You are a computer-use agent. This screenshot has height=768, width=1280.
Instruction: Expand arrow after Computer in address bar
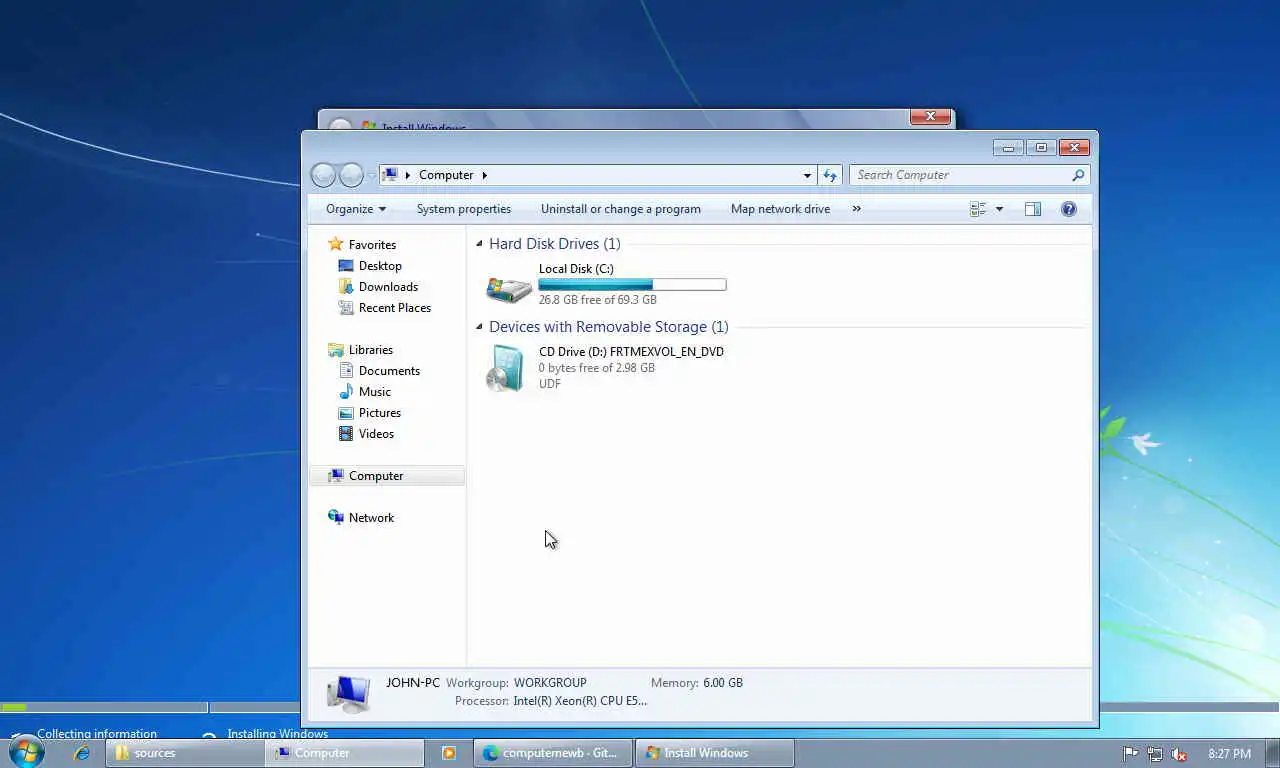[x=484, y=175]
